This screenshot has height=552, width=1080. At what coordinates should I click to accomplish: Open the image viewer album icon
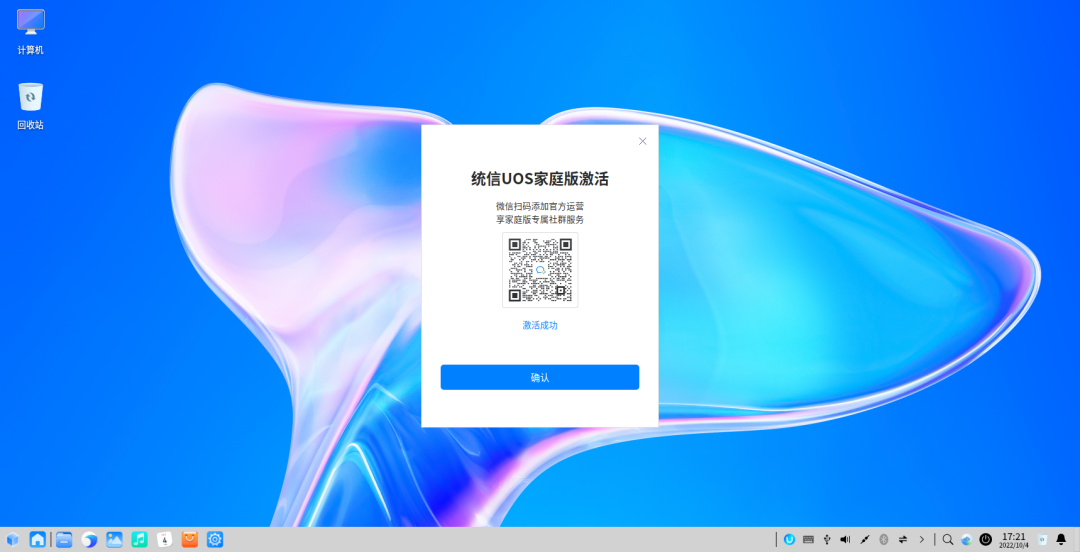[x=114, y=540]
